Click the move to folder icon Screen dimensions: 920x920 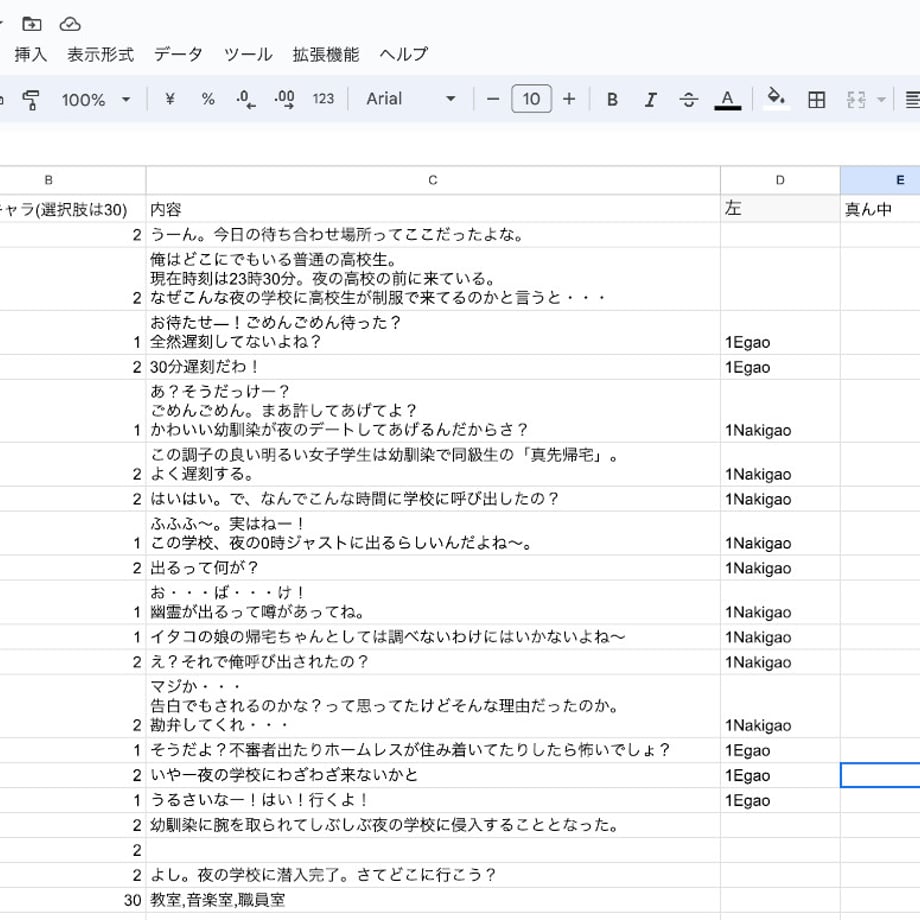[x=32, y=24]
